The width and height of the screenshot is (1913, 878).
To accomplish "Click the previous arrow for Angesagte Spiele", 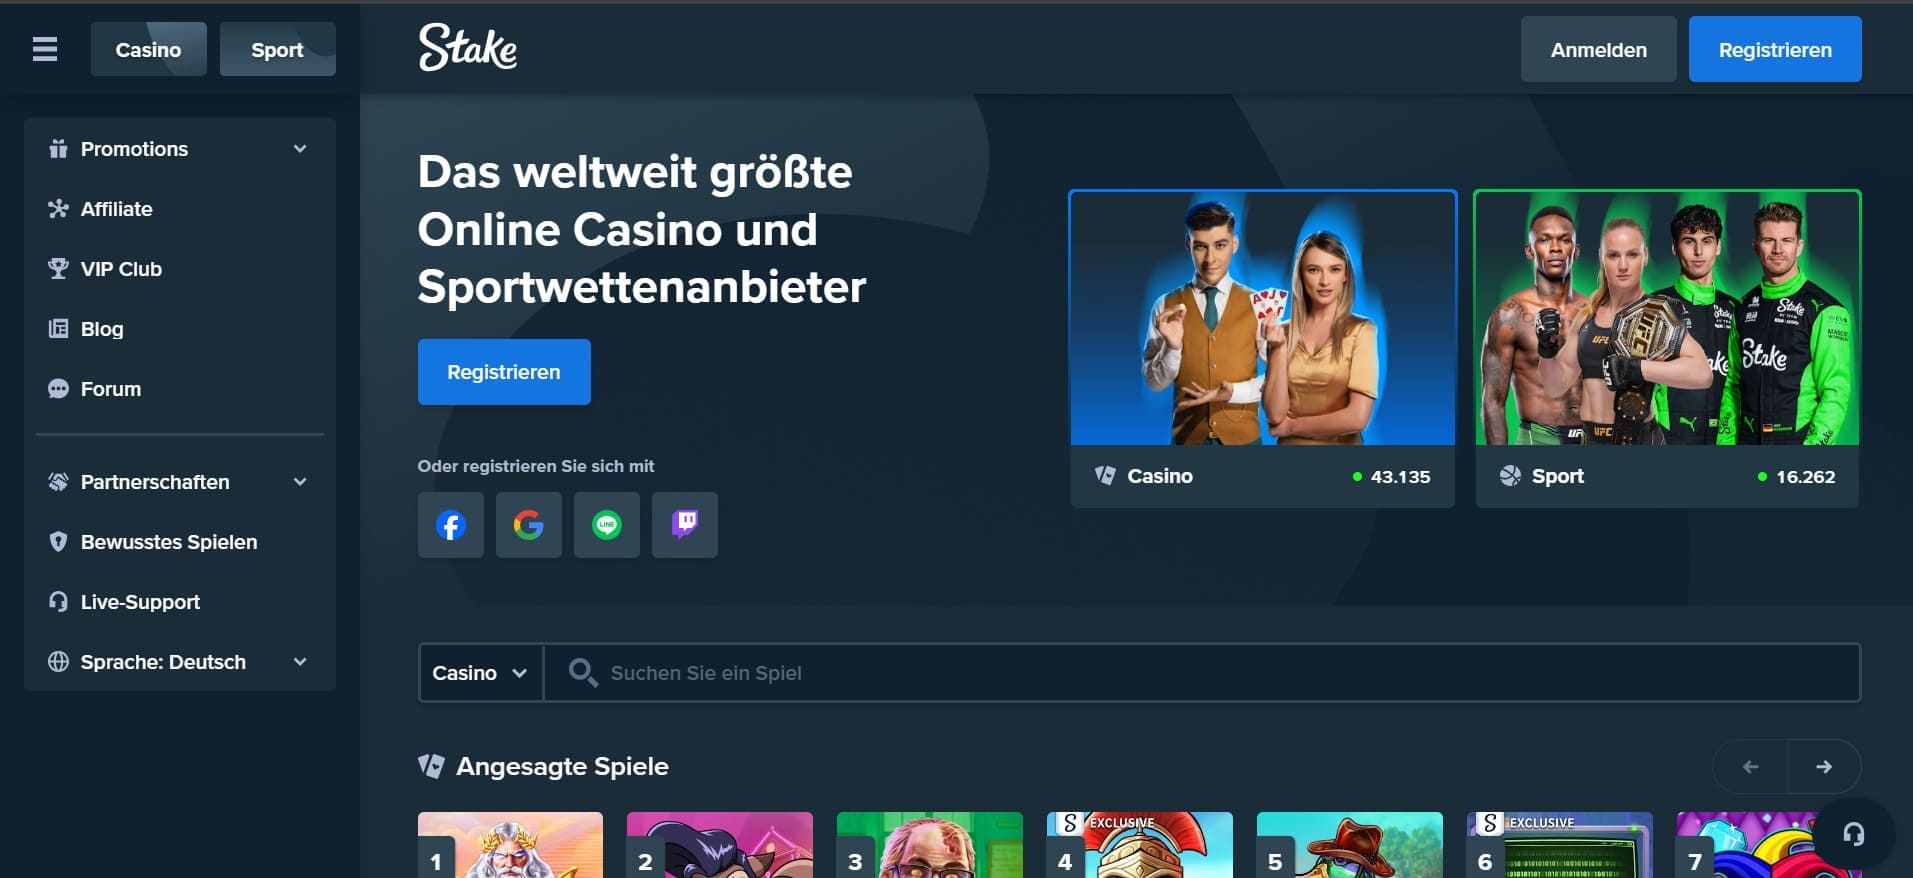I will tap(1750, 767).
